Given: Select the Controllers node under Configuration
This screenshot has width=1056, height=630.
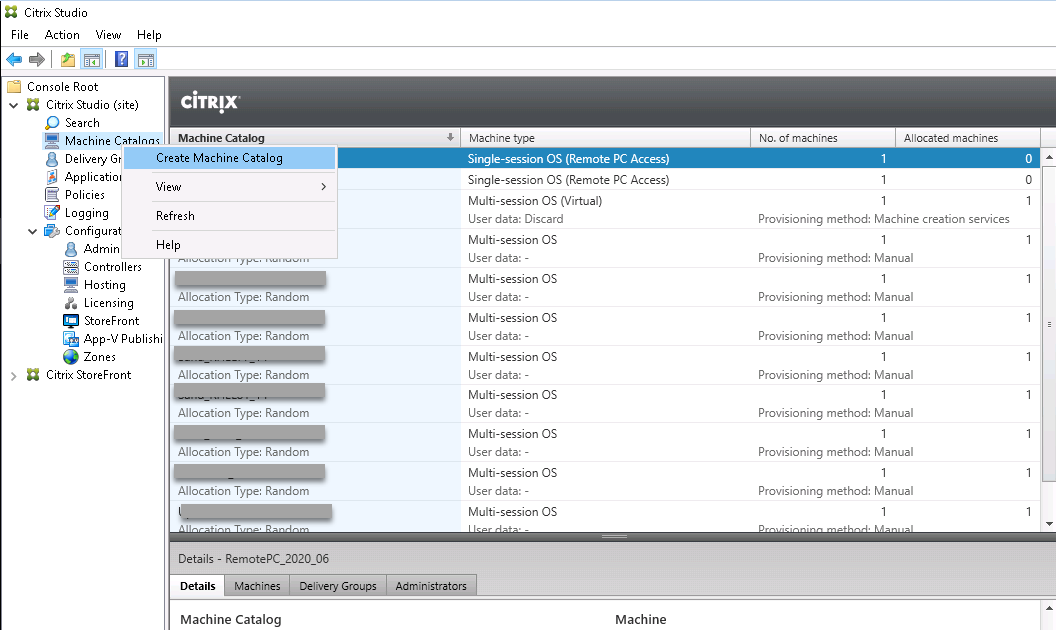Looking at the screenshot, I should click(112, 267).
